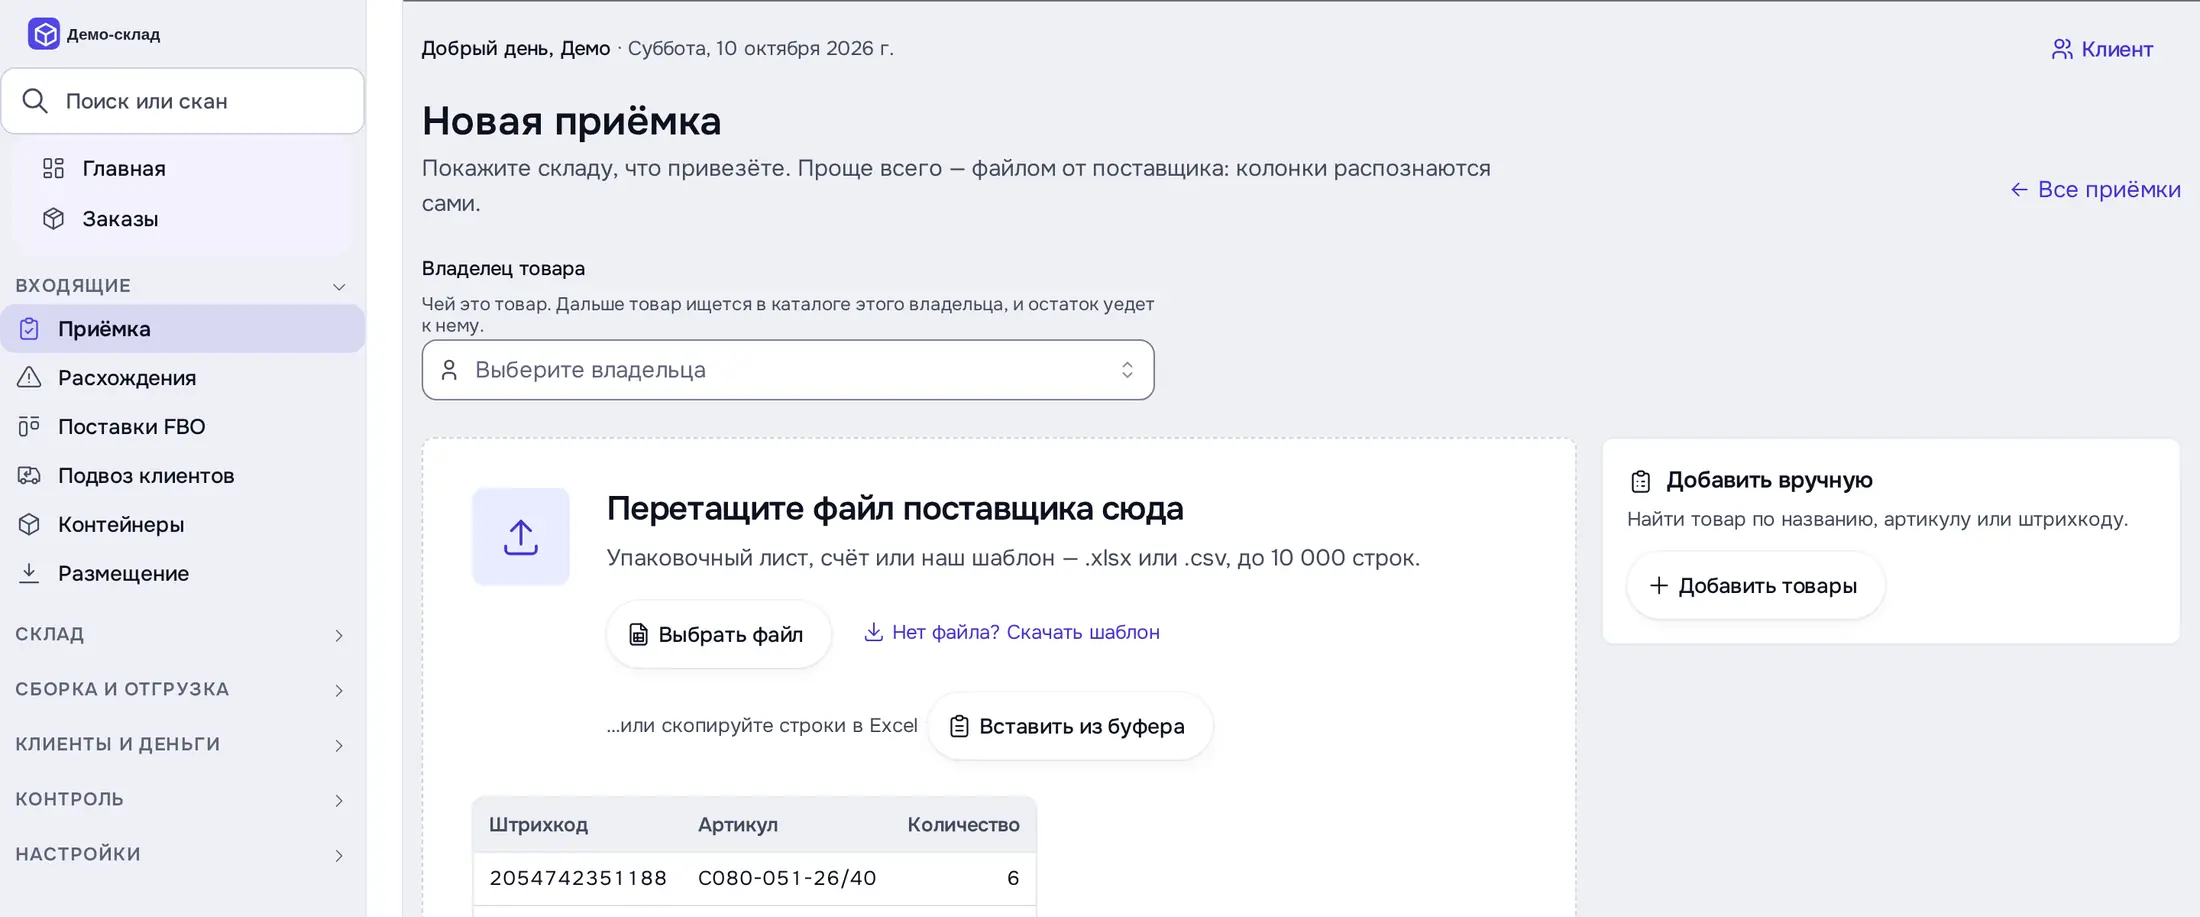Open Поставки FBO in sidebar

click(183, 427)
